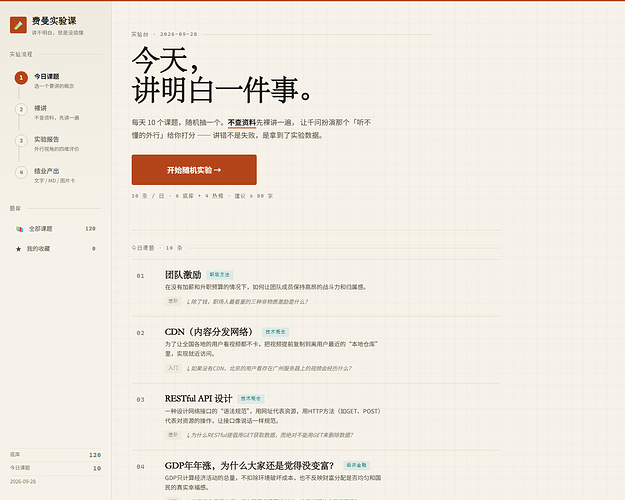The height and width of the screenshot is (500, 625).
Task: Open topic GDP年年涨 question
Action: tap(249, 465)
